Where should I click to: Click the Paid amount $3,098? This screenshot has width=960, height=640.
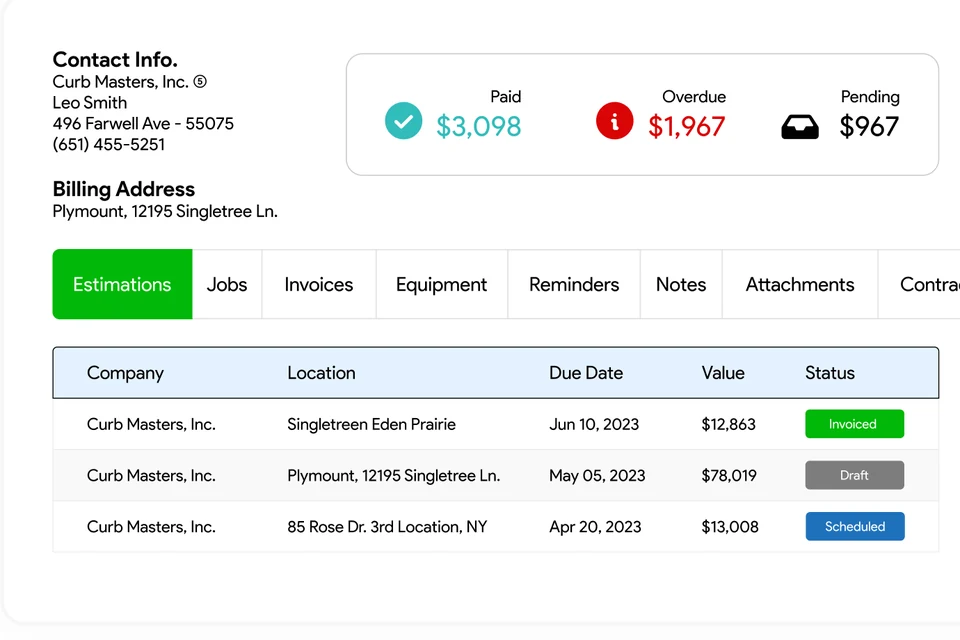[x=479, y=127]
